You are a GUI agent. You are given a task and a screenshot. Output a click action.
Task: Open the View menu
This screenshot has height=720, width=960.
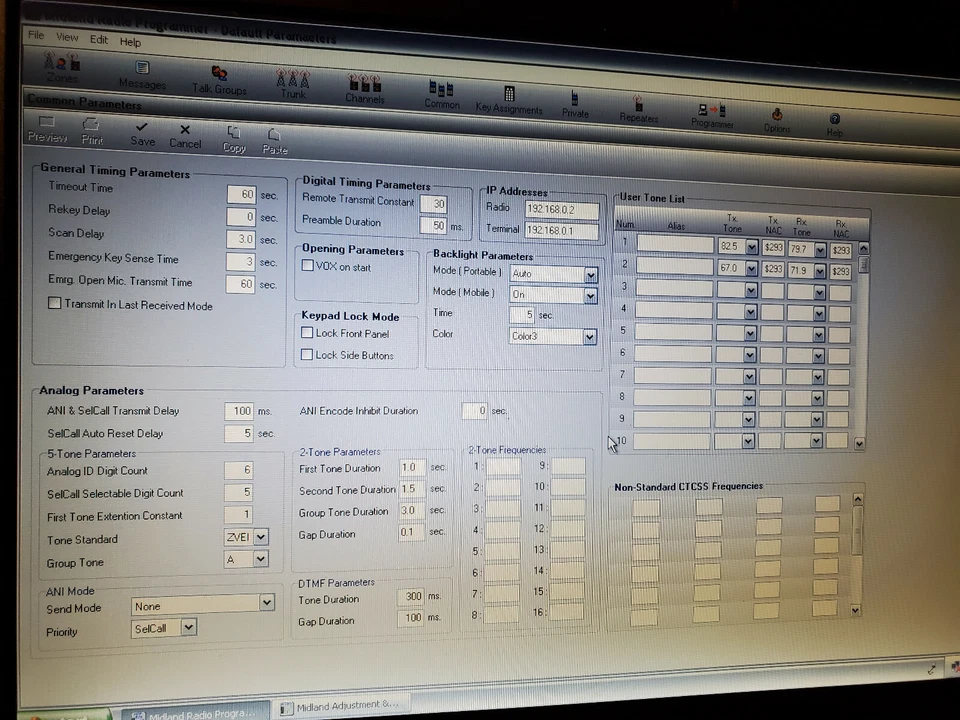67,37
